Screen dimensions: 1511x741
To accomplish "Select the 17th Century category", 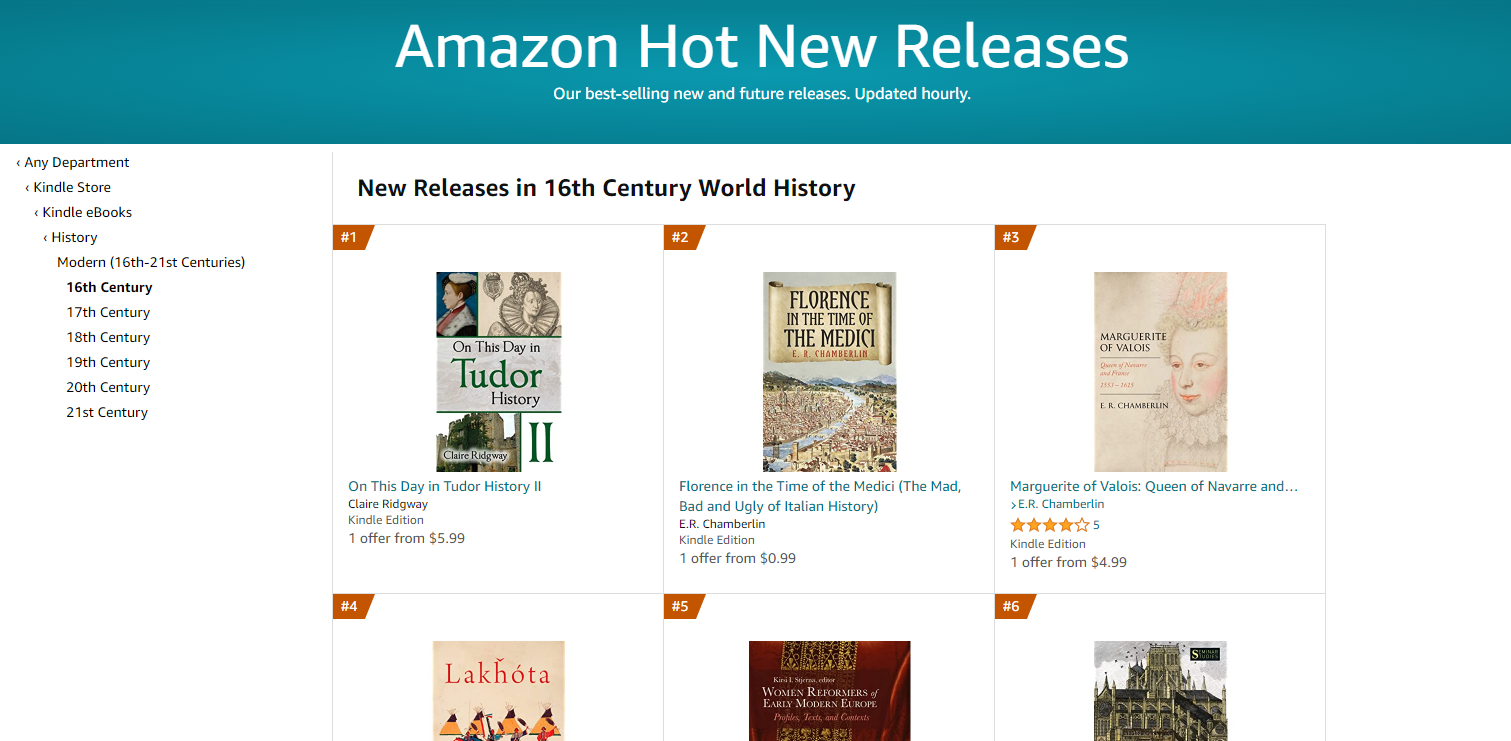I will pos(108,312).
